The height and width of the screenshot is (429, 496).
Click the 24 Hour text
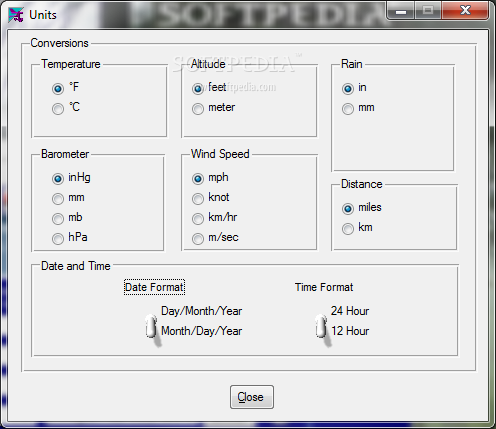[x=350, y=311]
